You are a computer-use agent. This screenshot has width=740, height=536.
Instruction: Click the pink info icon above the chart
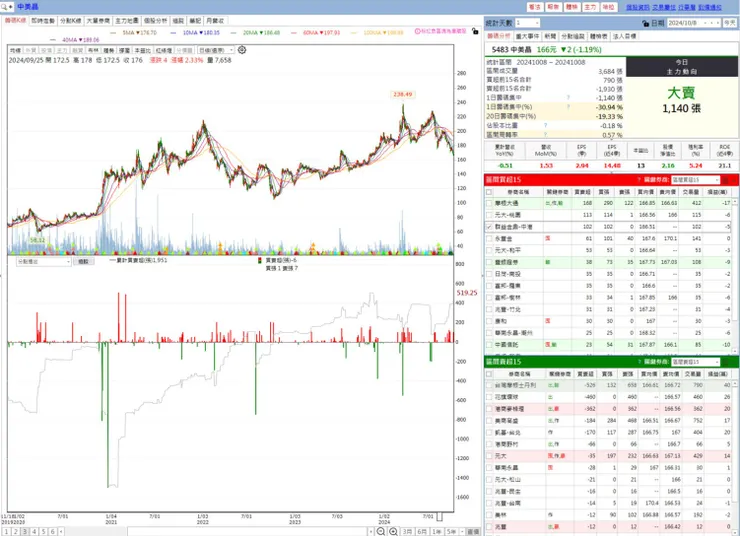click(x=418, y=31)
